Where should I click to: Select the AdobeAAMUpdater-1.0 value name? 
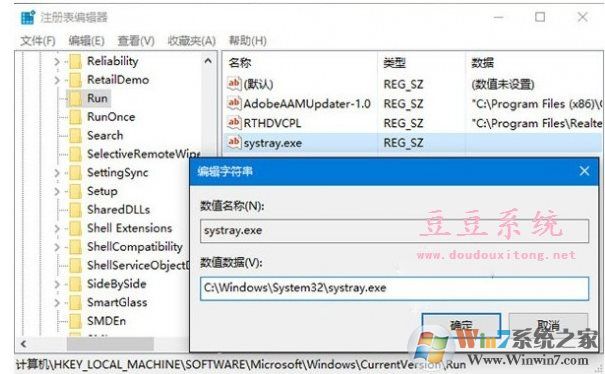[x=307, y=104]
